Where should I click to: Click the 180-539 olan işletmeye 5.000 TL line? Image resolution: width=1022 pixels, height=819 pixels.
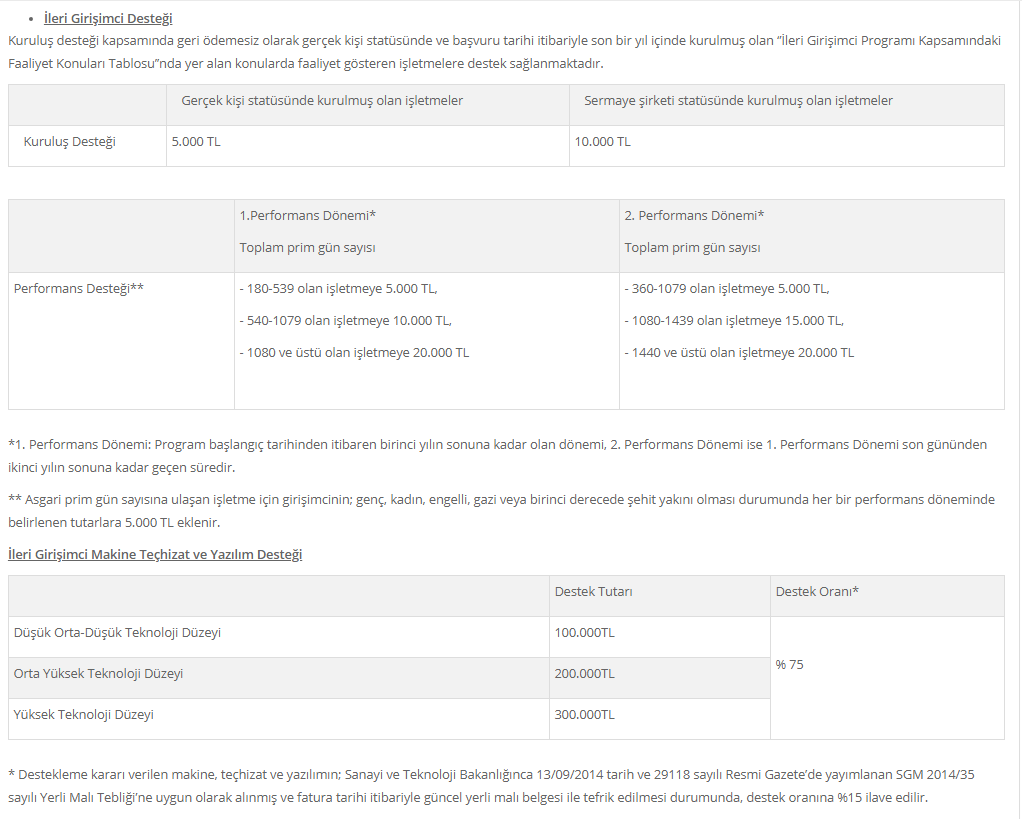[338, 288]
